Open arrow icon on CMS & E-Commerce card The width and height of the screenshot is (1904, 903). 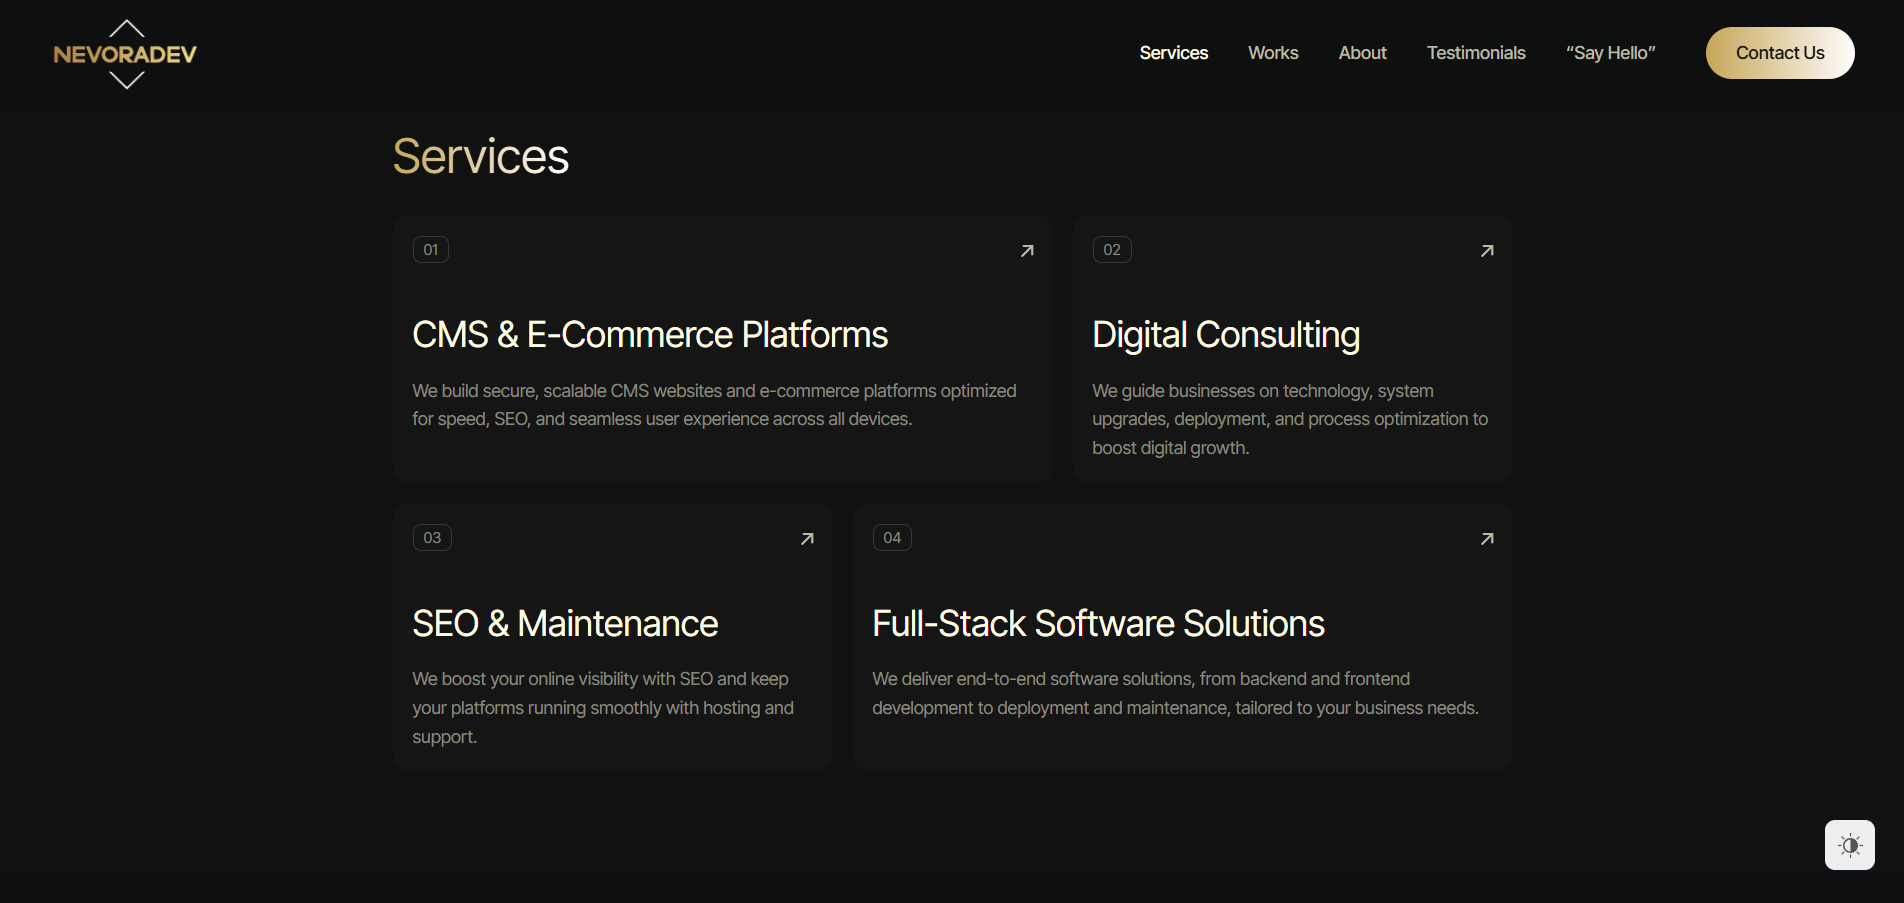pos(1026,251)
